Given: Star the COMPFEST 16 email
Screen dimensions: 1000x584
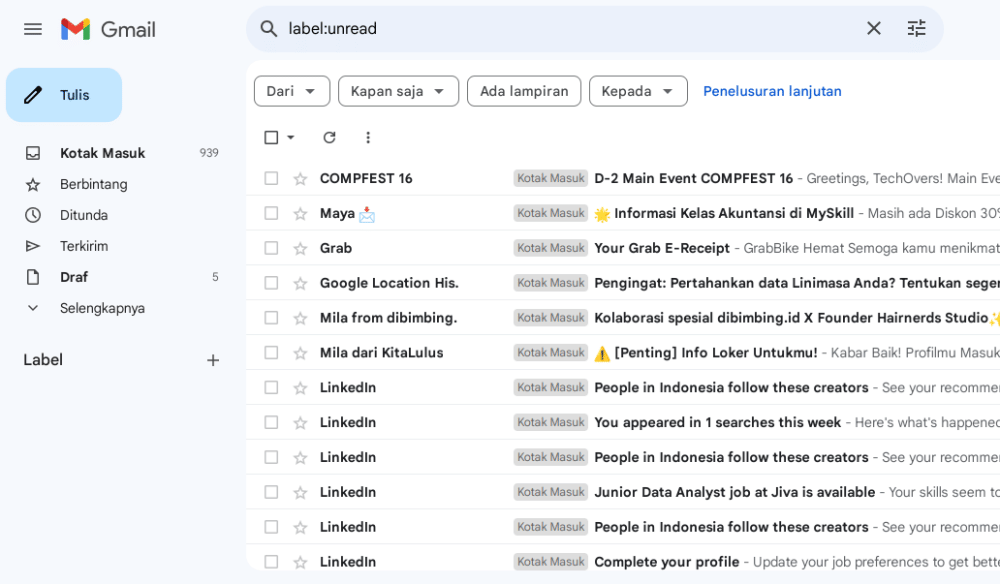Looking at the screenshot, I should [300, 179].
